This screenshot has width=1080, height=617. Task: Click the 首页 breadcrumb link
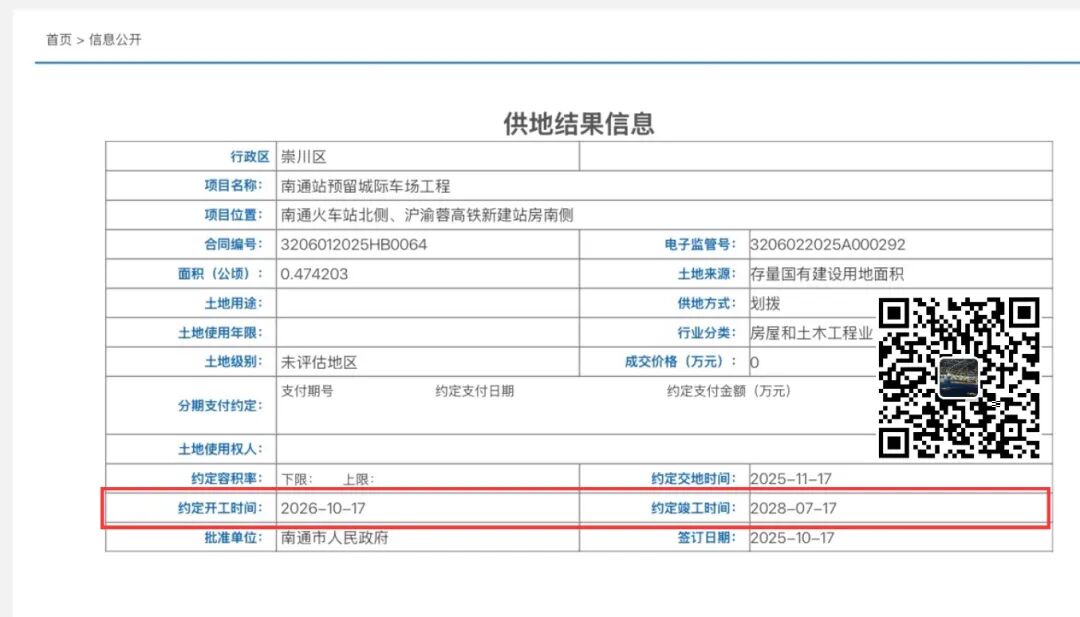[x=58, y=40]
